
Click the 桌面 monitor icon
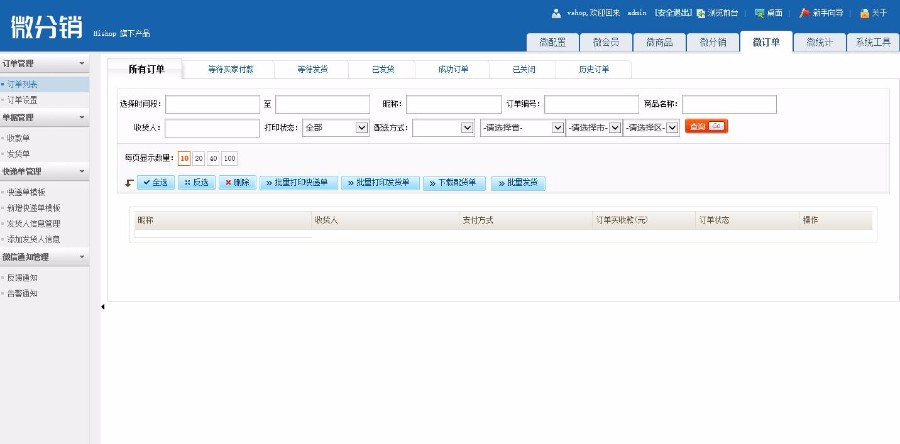759,13
